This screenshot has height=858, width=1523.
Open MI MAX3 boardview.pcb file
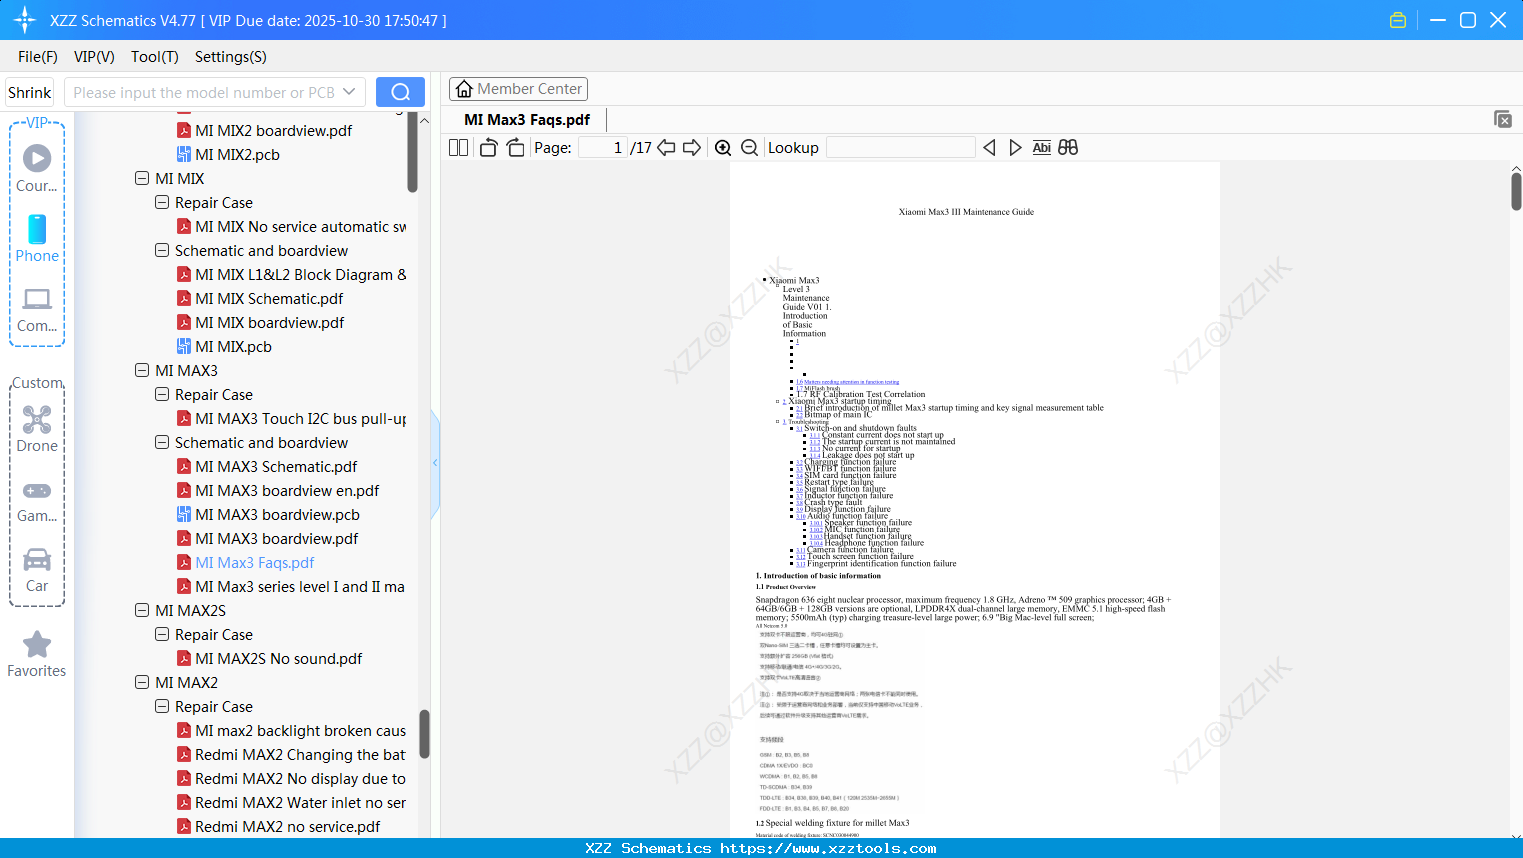(x=277, y=515)
